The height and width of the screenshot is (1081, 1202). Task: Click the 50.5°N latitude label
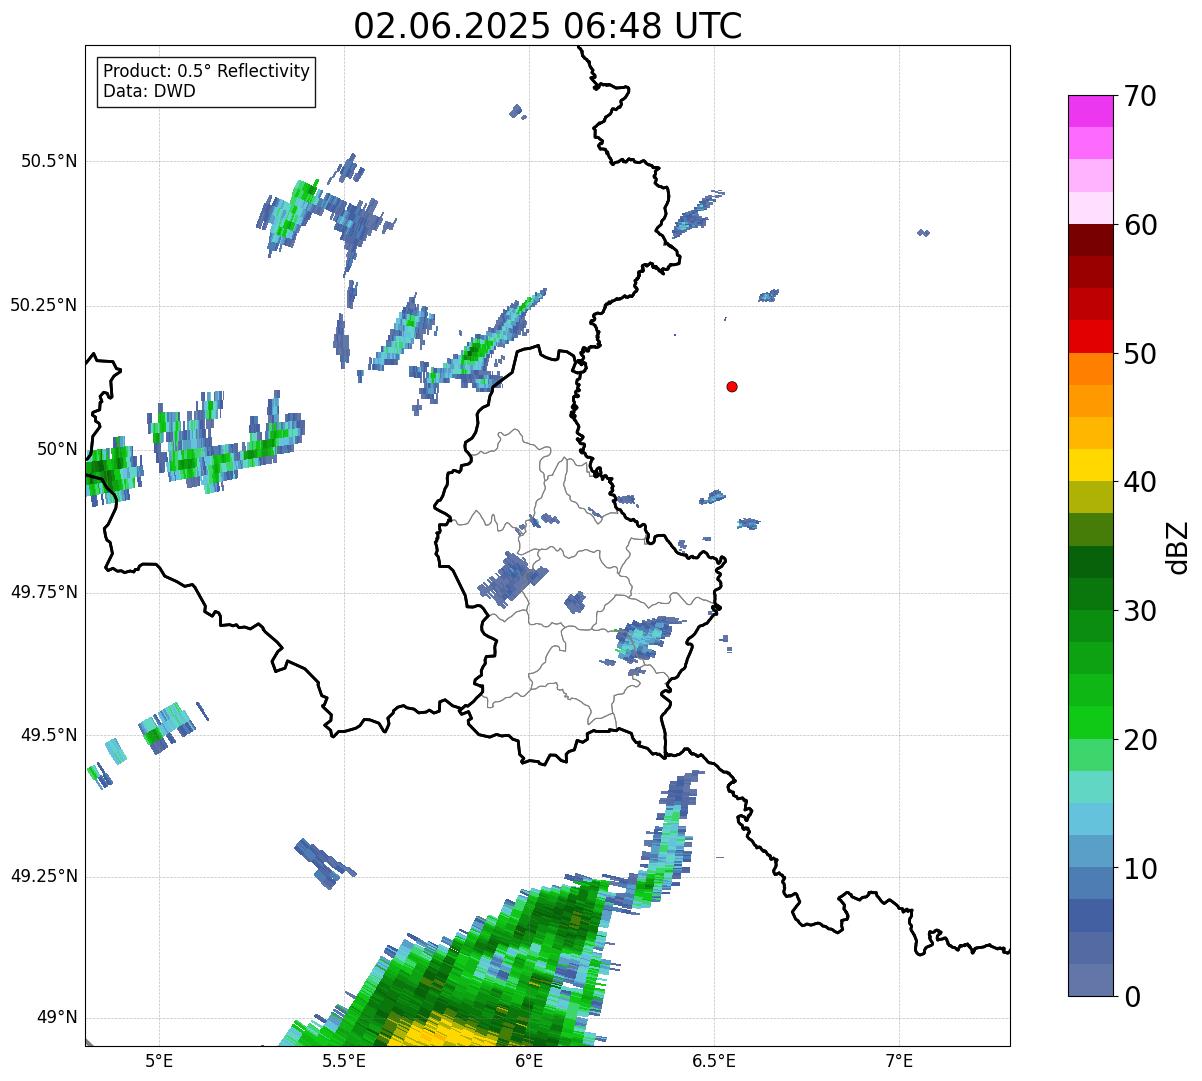[x=49, y=161]
